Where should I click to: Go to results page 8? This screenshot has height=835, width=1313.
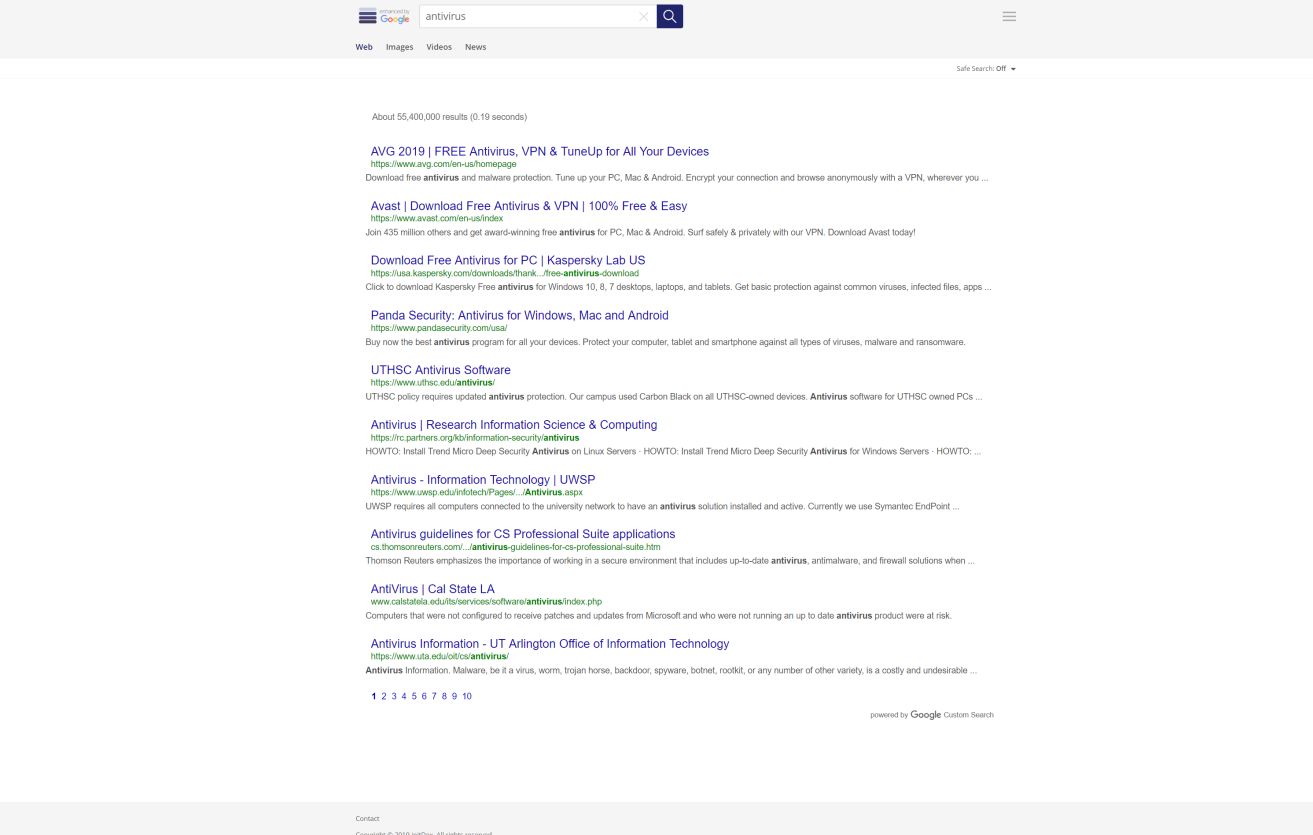(x=444, y=696)
